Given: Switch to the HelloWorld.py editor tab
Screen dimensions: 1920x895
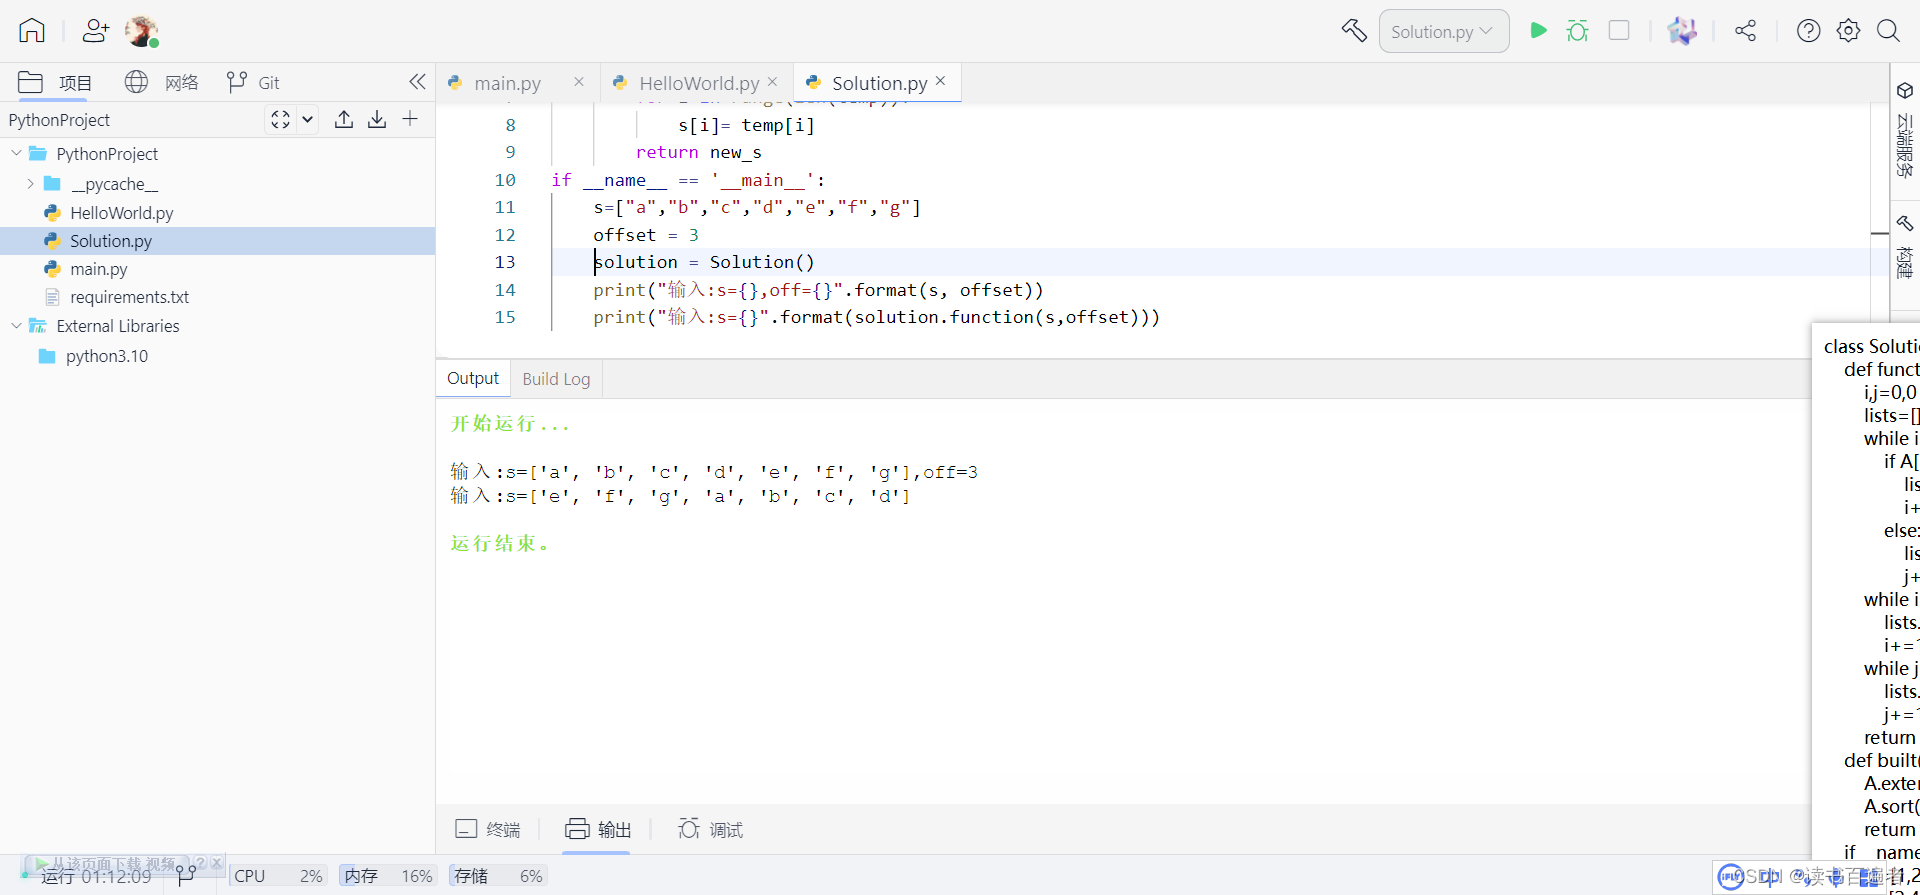Looking at the screenshot, I should 699,83.
